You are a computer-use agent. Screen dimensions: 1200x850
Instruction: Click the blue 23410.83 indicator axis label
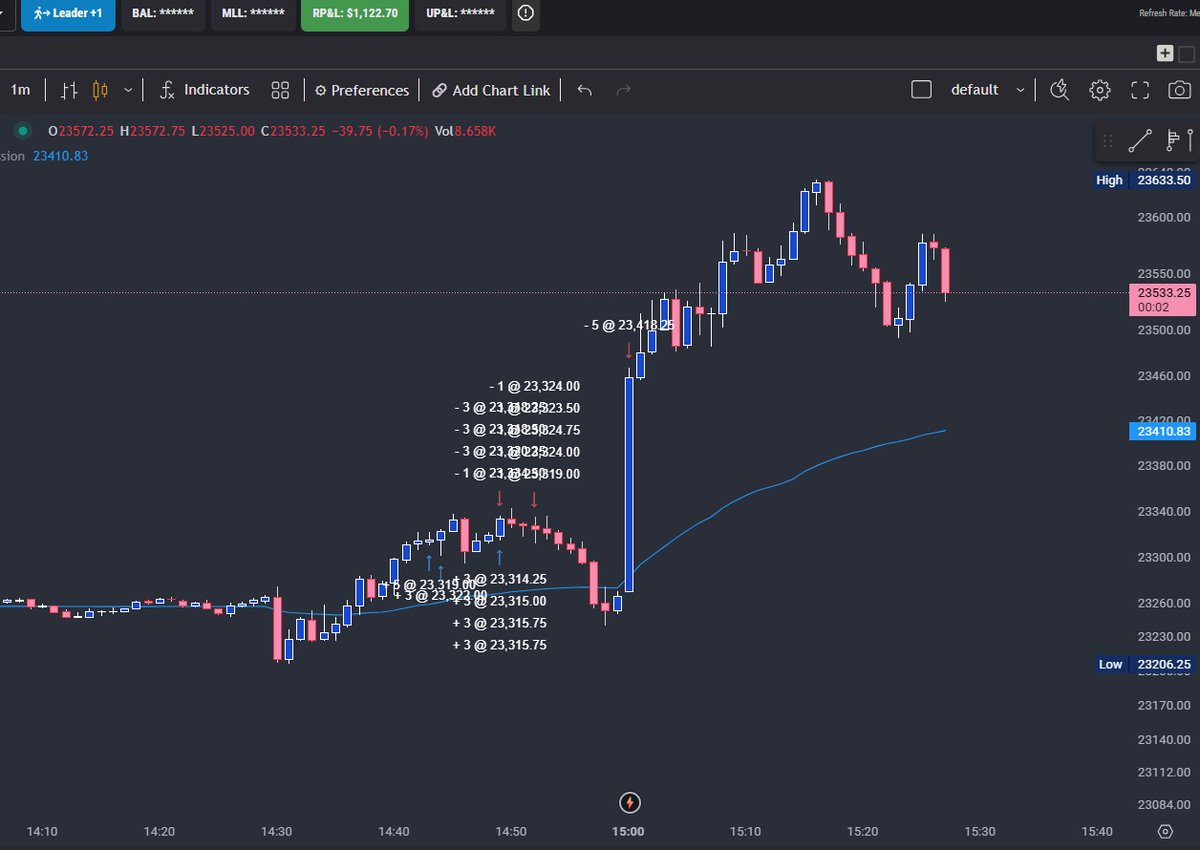coord(1163,431)
